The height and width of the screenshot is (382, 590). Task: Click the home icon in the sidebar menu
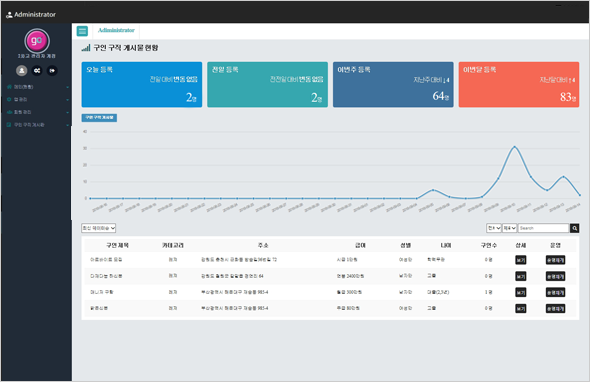(9, 87)
